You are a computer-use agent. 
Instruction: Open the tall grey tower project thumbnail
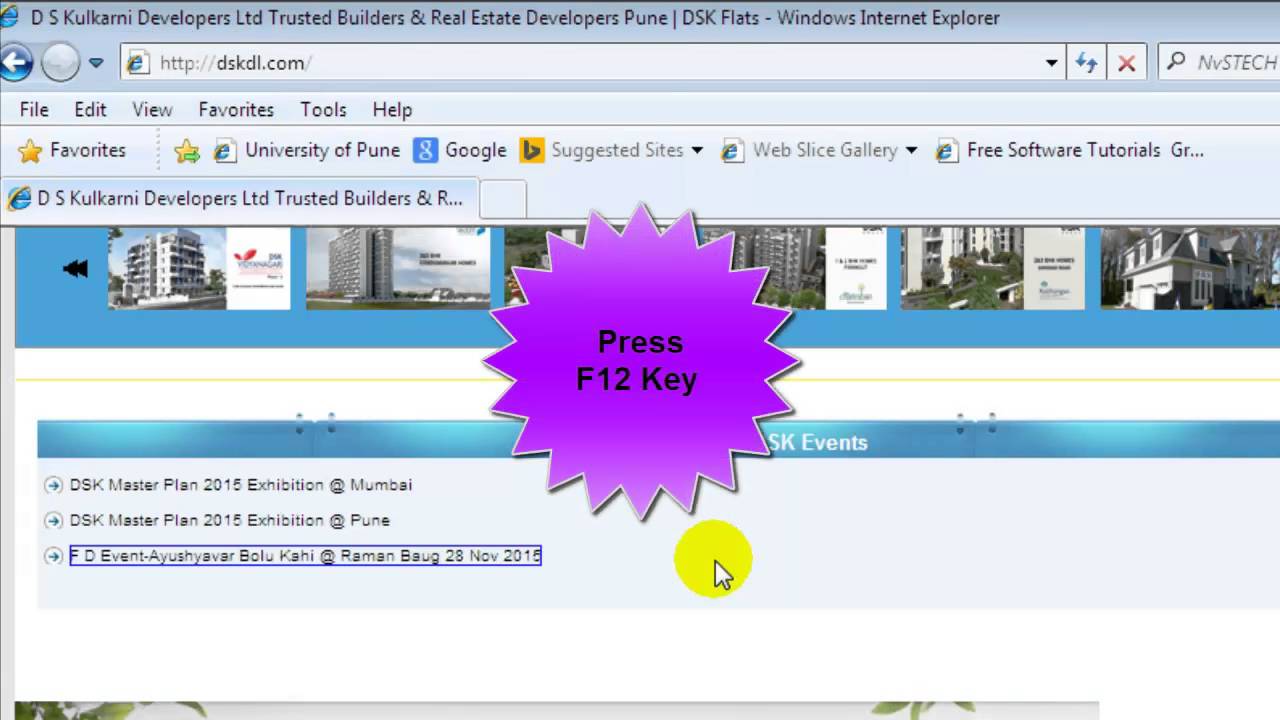[398, 268]
